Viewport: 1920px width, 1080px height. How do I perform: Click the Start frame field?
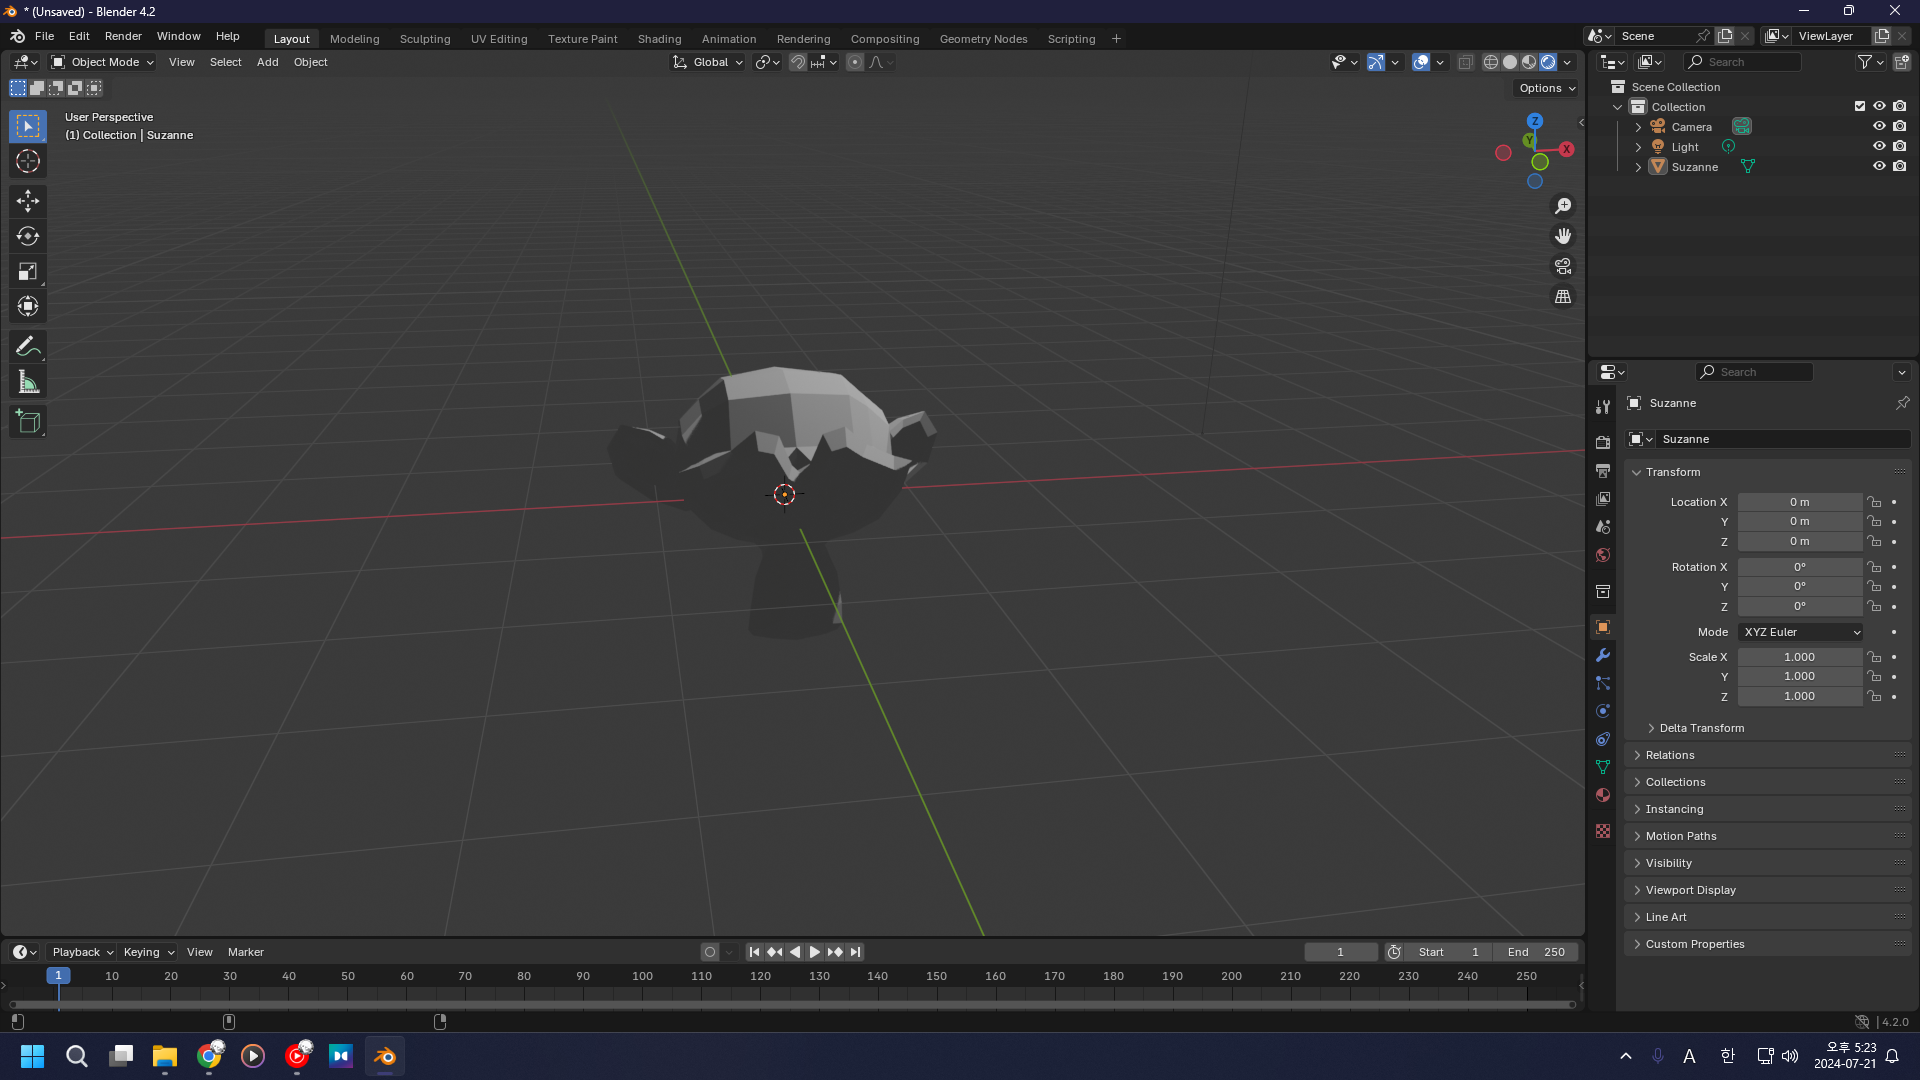(x=1448, y=952)
